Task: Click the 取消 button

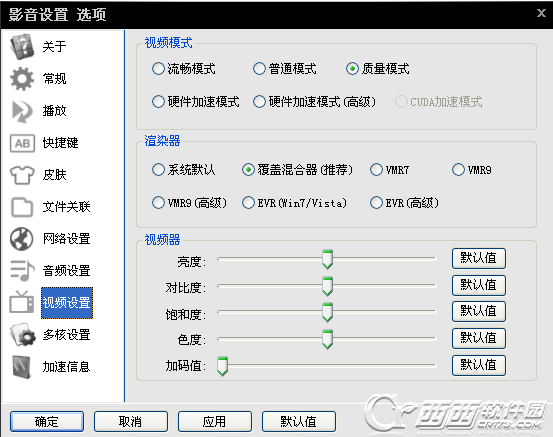Action: 130,421
